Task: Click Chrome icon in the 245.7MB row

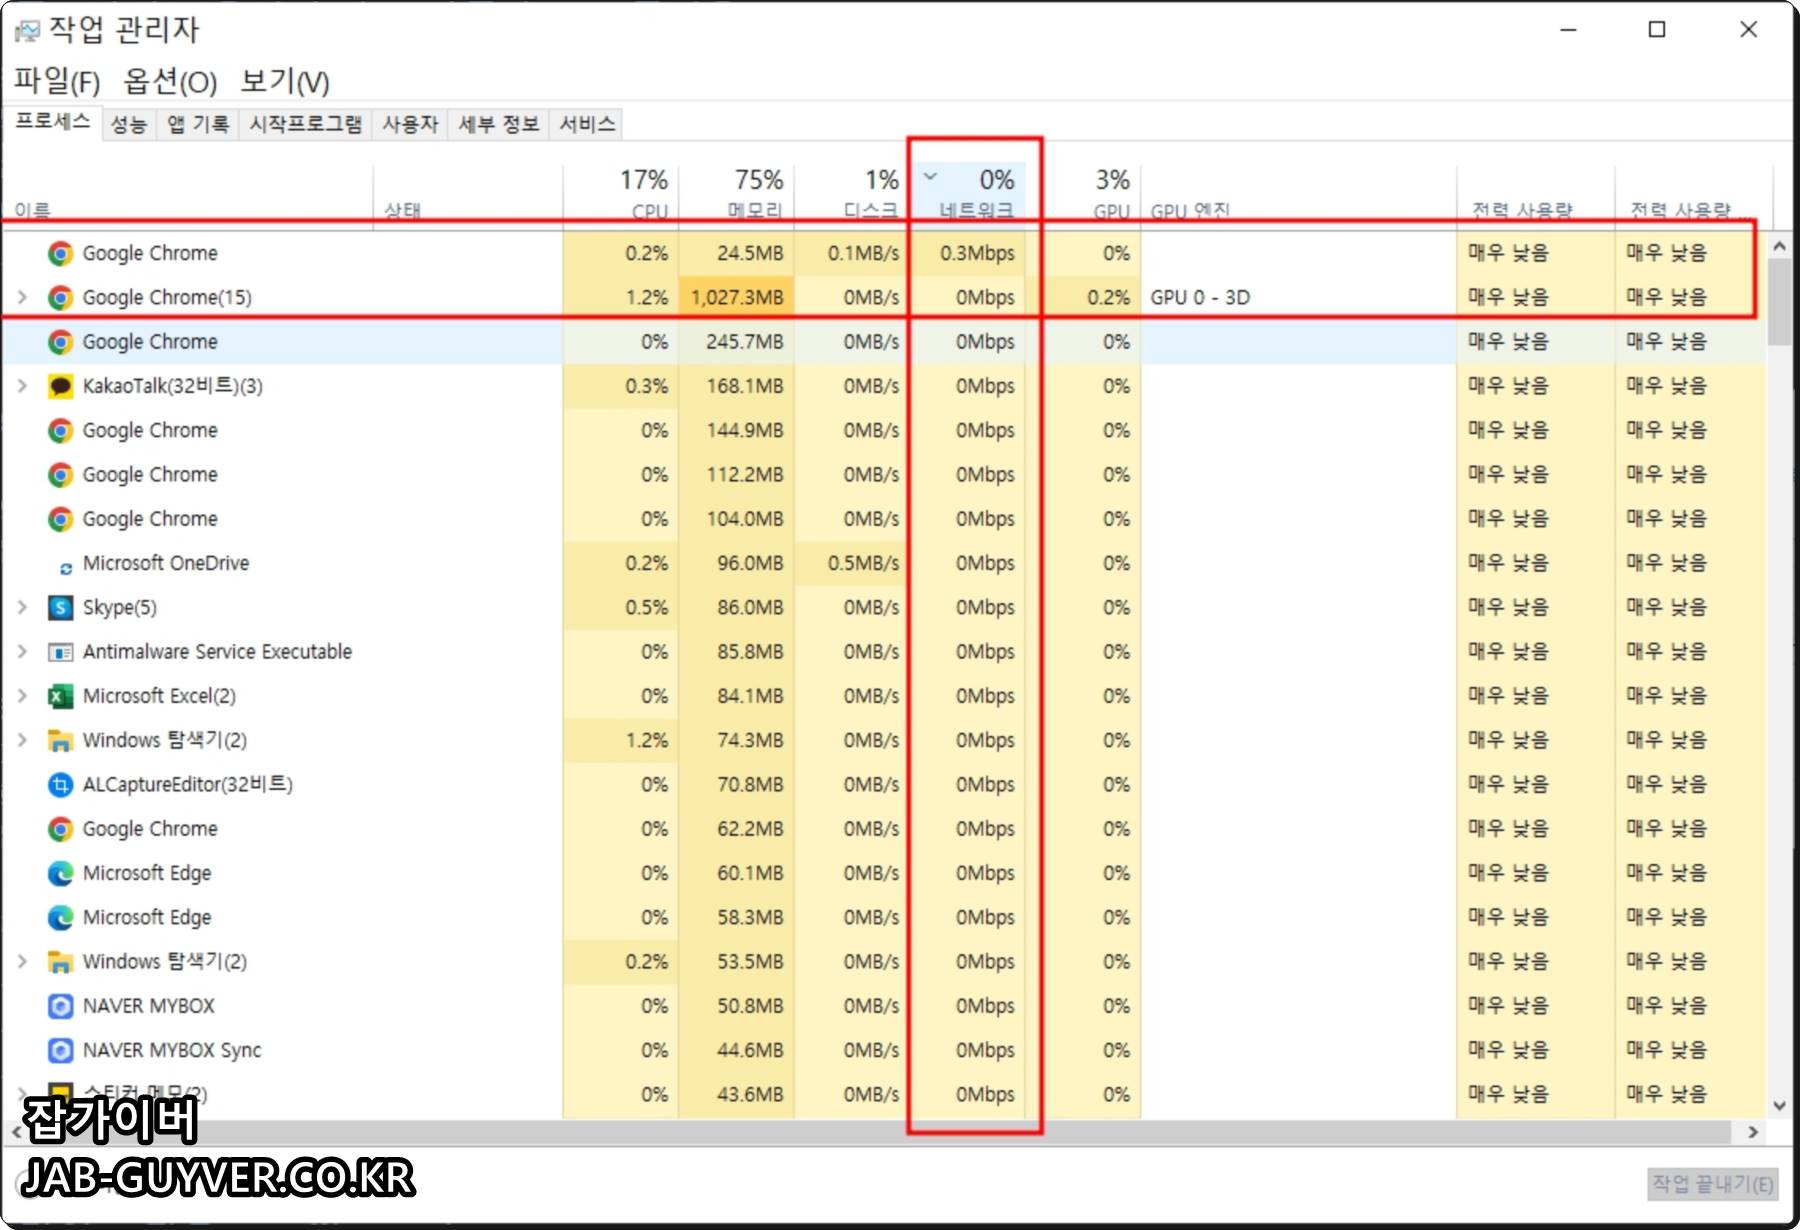Action: (x=60, y=342)
